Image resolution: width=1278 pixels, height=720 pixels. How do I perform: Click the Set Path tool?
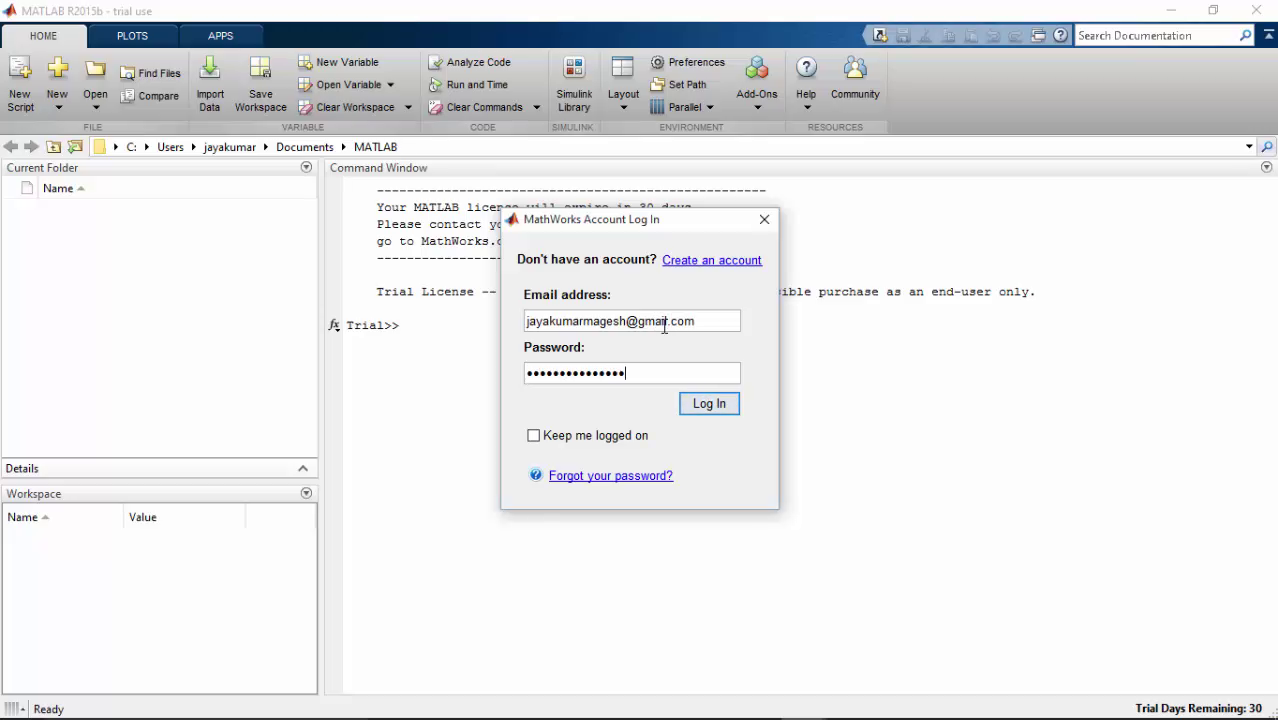[678, 85]
